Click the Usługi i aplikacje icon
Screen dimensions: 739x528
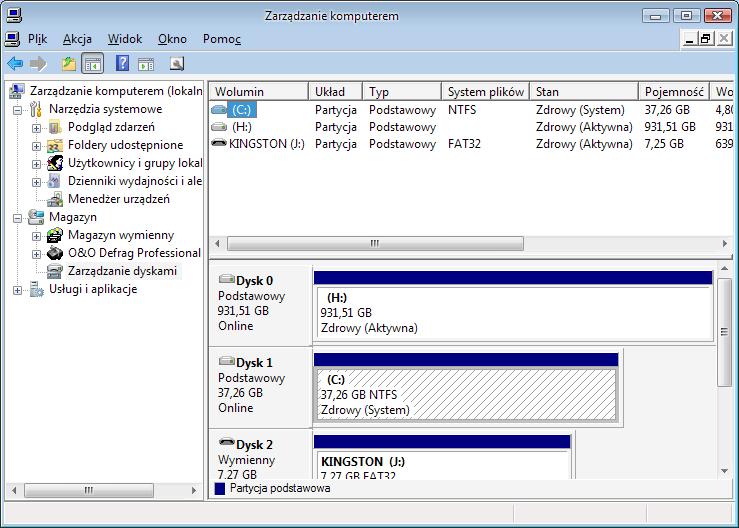36,289
